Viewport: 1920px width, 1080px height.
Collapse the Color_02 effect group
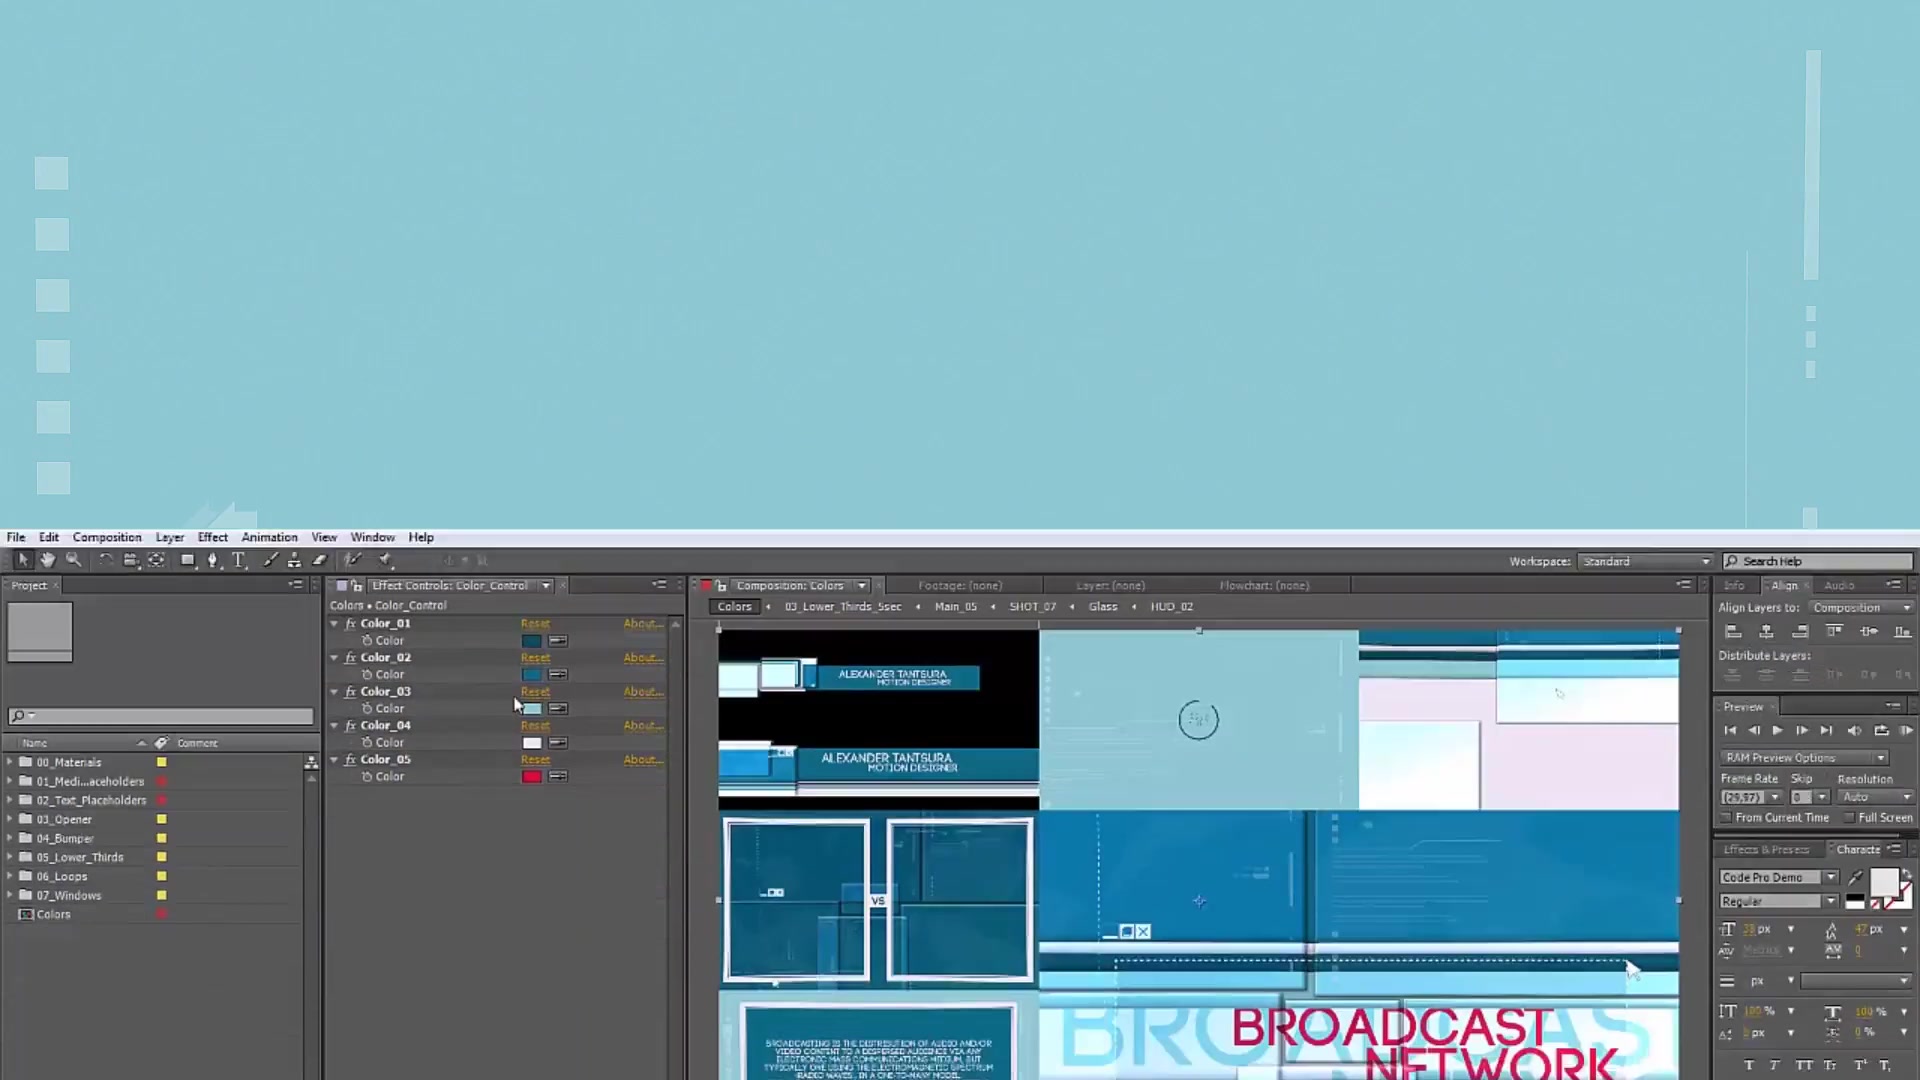335,658
